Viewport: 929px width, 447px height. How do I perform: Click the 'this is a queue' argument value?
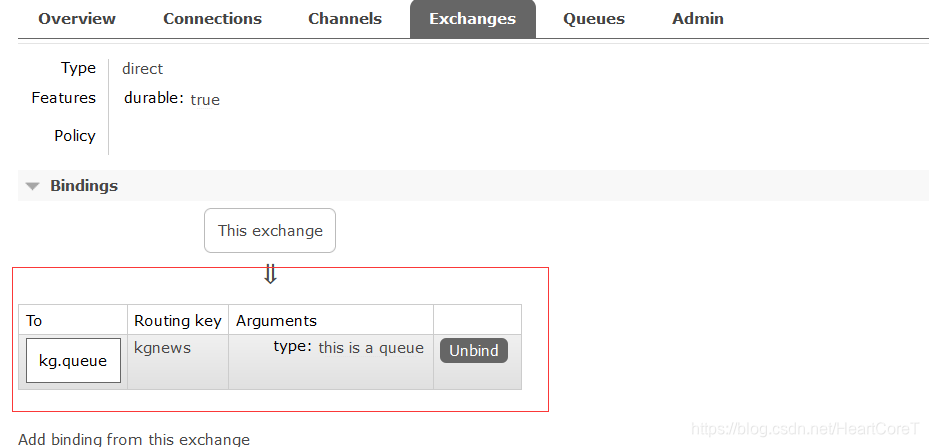(371, 348)
